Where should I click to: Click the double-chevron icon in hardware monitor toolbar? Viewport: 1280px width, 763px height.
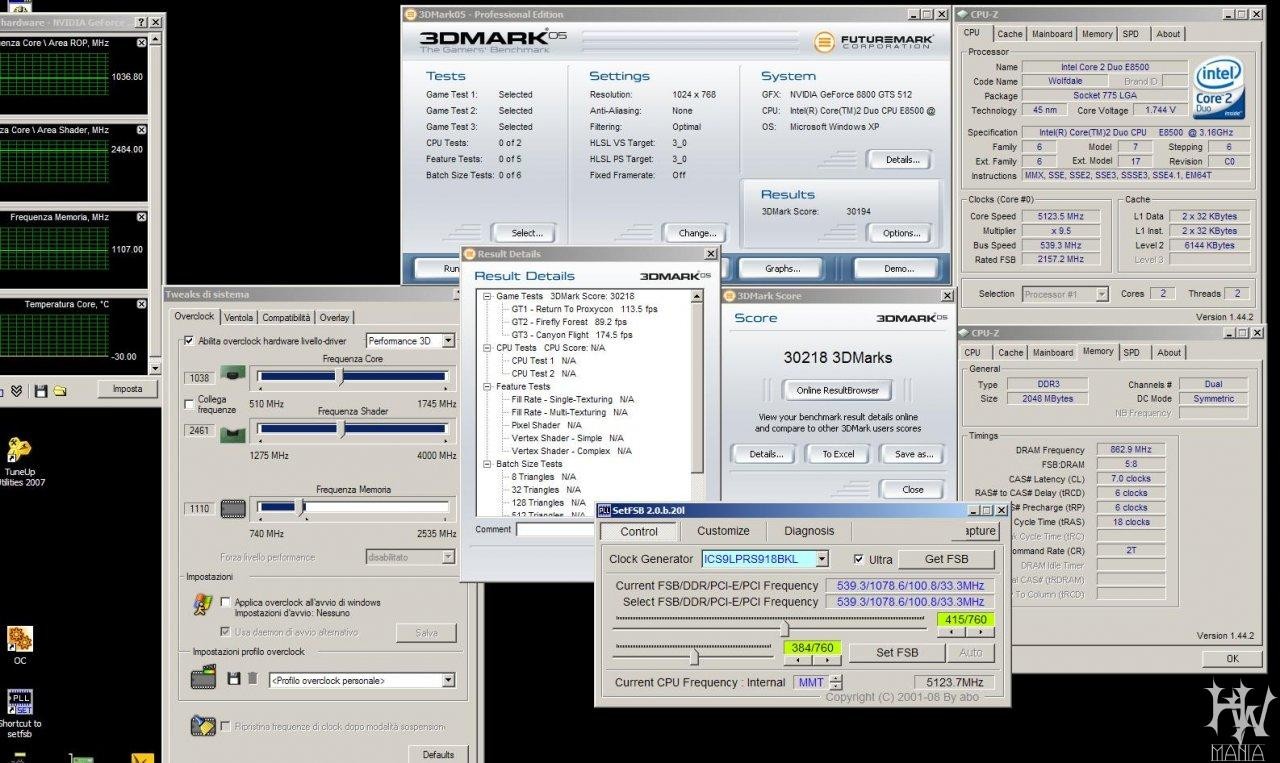(18, 390)
